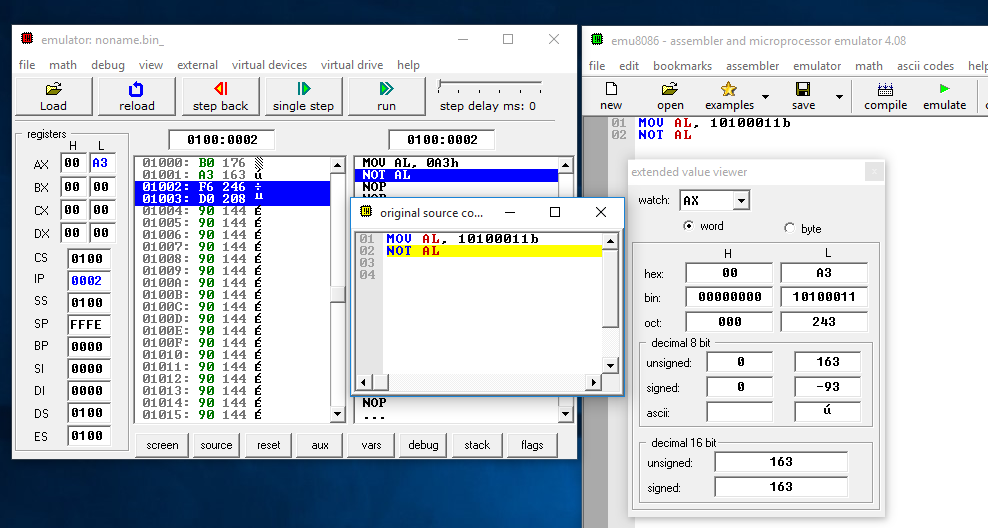Open the virtual devices menu
This screenshot has height=528, width=988.
coord(269,65)
